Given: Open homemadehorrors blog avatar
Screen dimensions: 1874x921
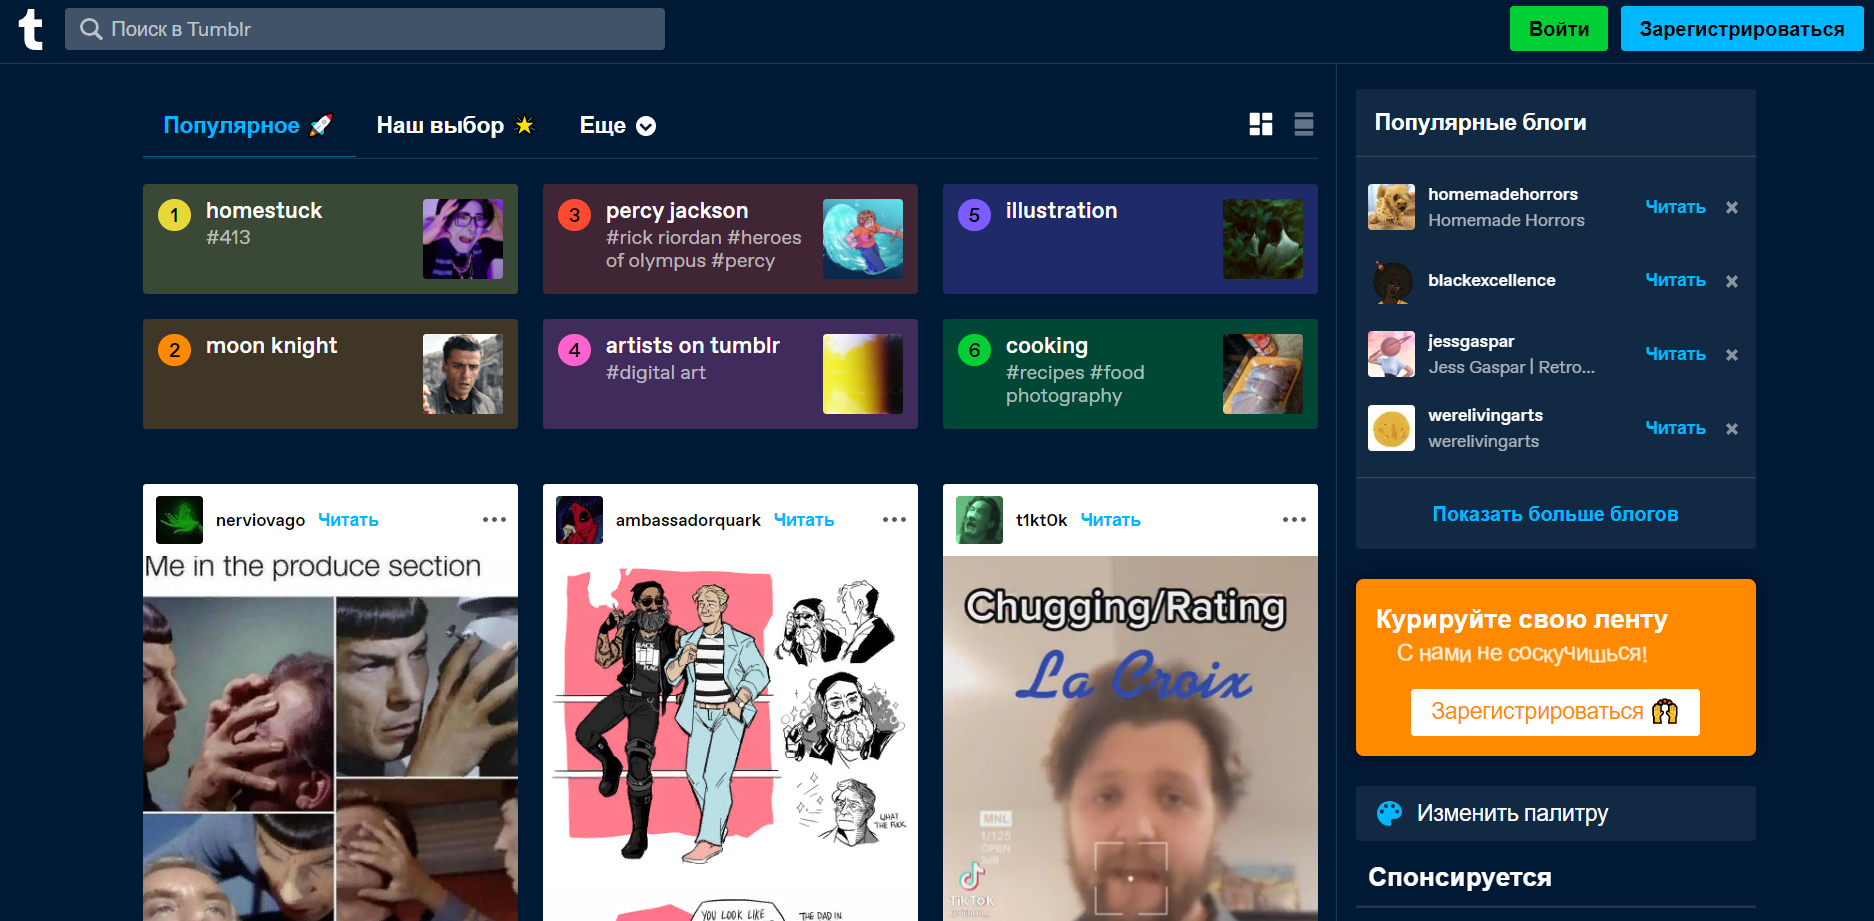Looking at the screenshot, I should click(x=1391, y=207).
